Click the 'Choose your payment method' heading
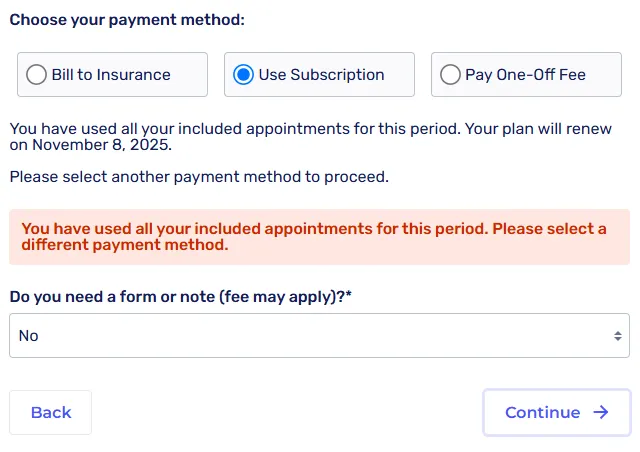The height and width of the screenshot is (452, 640). point(127,19)
